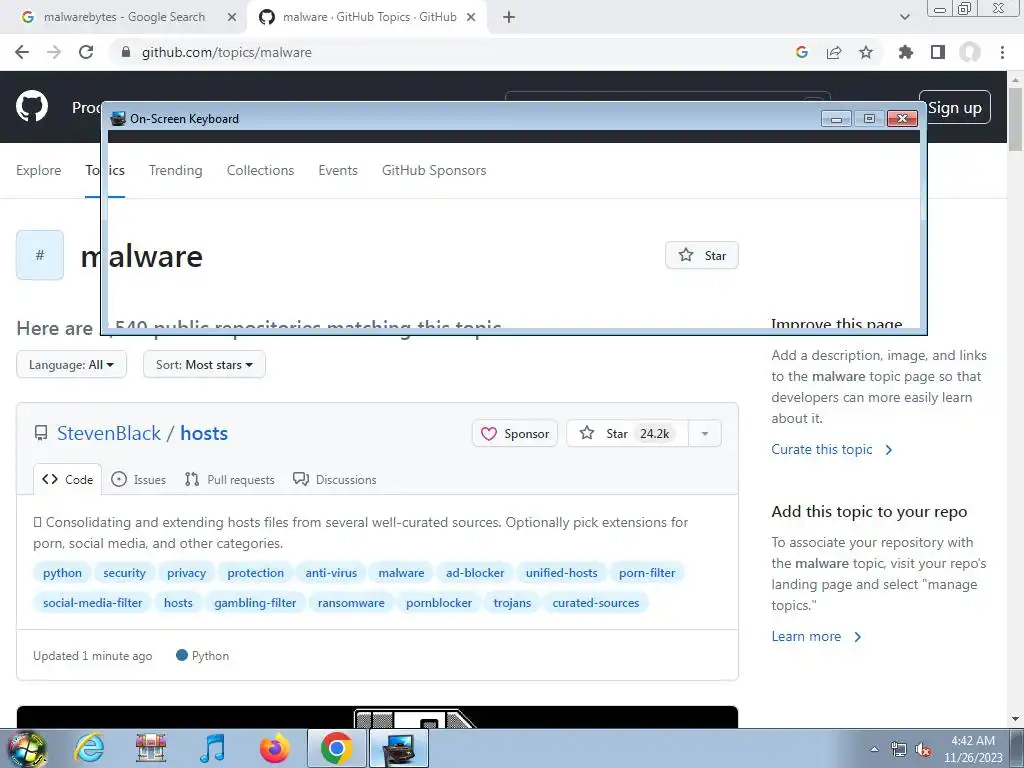Click the GitHub logo icon
This screenshot has height=768, width=1024.
[x=31, y=106]
